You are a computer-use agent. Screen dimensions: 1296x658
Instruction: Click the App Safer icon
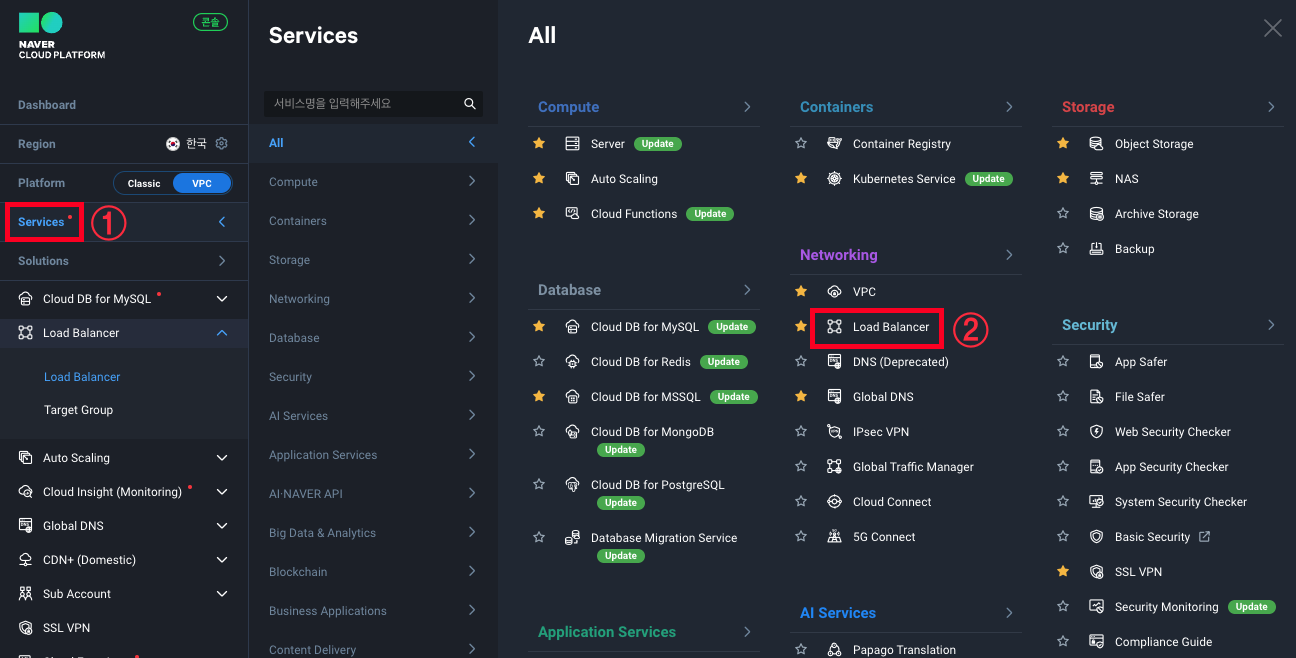tap(1097, 361)
